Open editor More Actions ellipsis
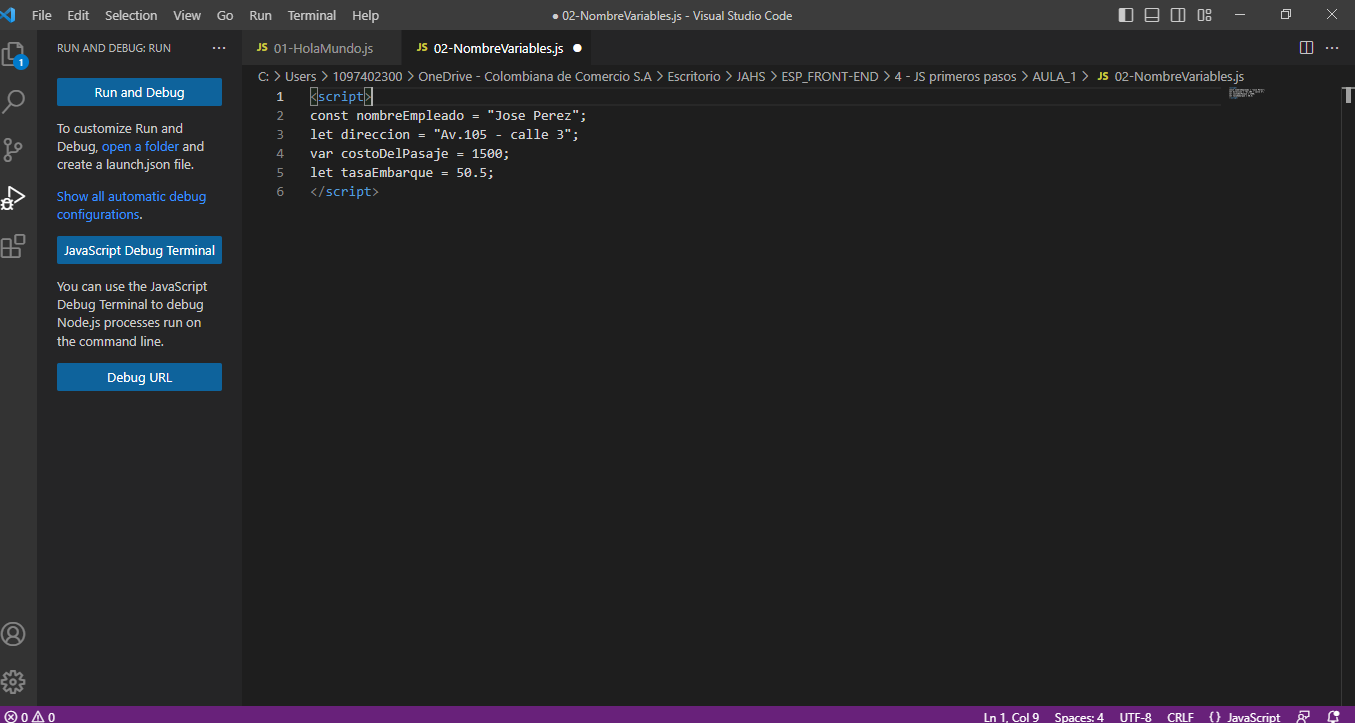The height and width of the screenshot is (723, 1355). tap(1331, 48)
